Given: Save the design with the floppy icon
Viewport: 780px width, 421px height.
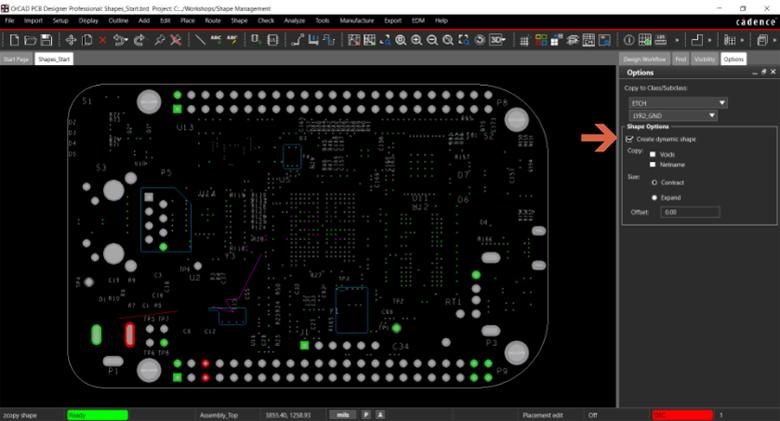Looking at the screenshot, I should (46, 40).
